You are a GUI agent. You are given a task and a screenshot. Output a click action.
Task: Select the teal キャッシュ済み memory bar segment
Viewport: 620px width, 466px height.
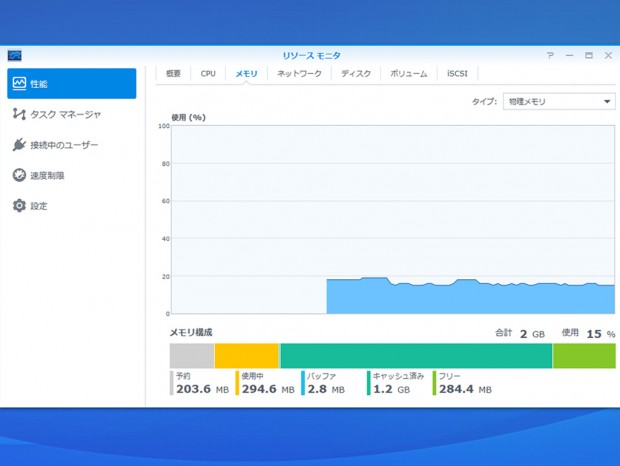pyautogui.click(x=416, y=356)
